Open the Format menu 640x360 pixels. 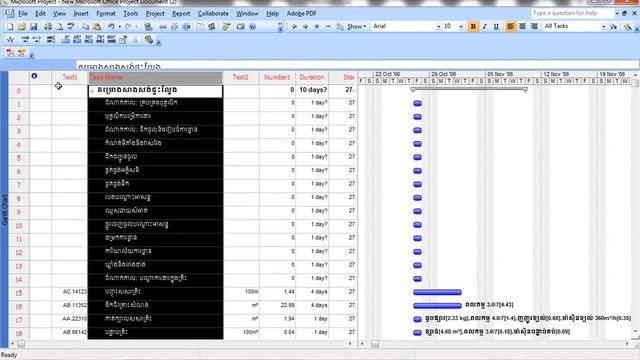pos(106,13)
